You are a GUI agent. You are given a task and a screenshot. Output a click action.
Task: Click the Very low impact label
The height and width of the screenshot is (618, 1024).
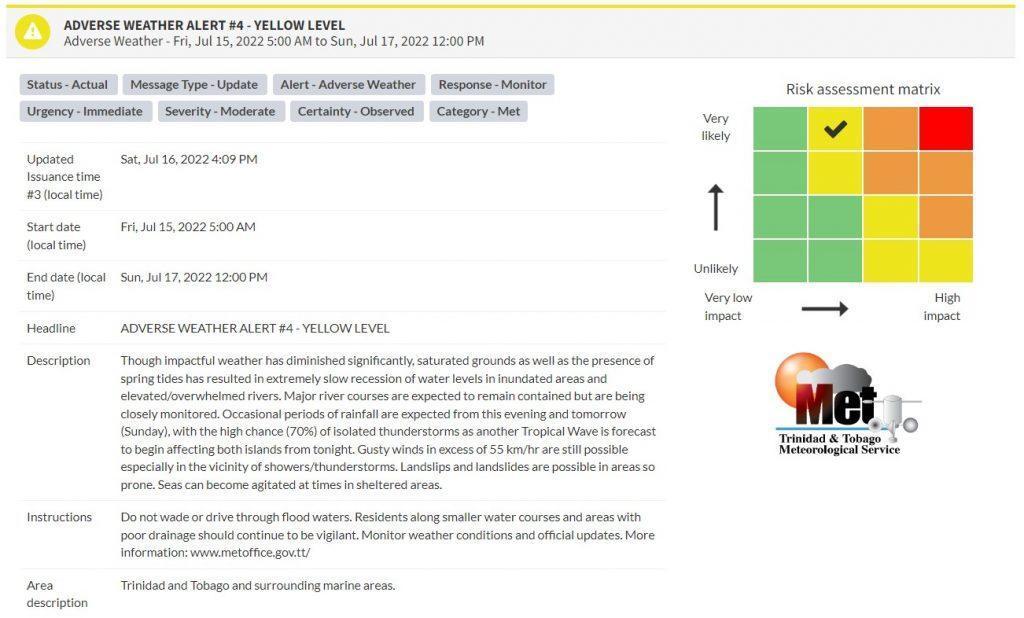pyautogui.click(x=728, y=306)
